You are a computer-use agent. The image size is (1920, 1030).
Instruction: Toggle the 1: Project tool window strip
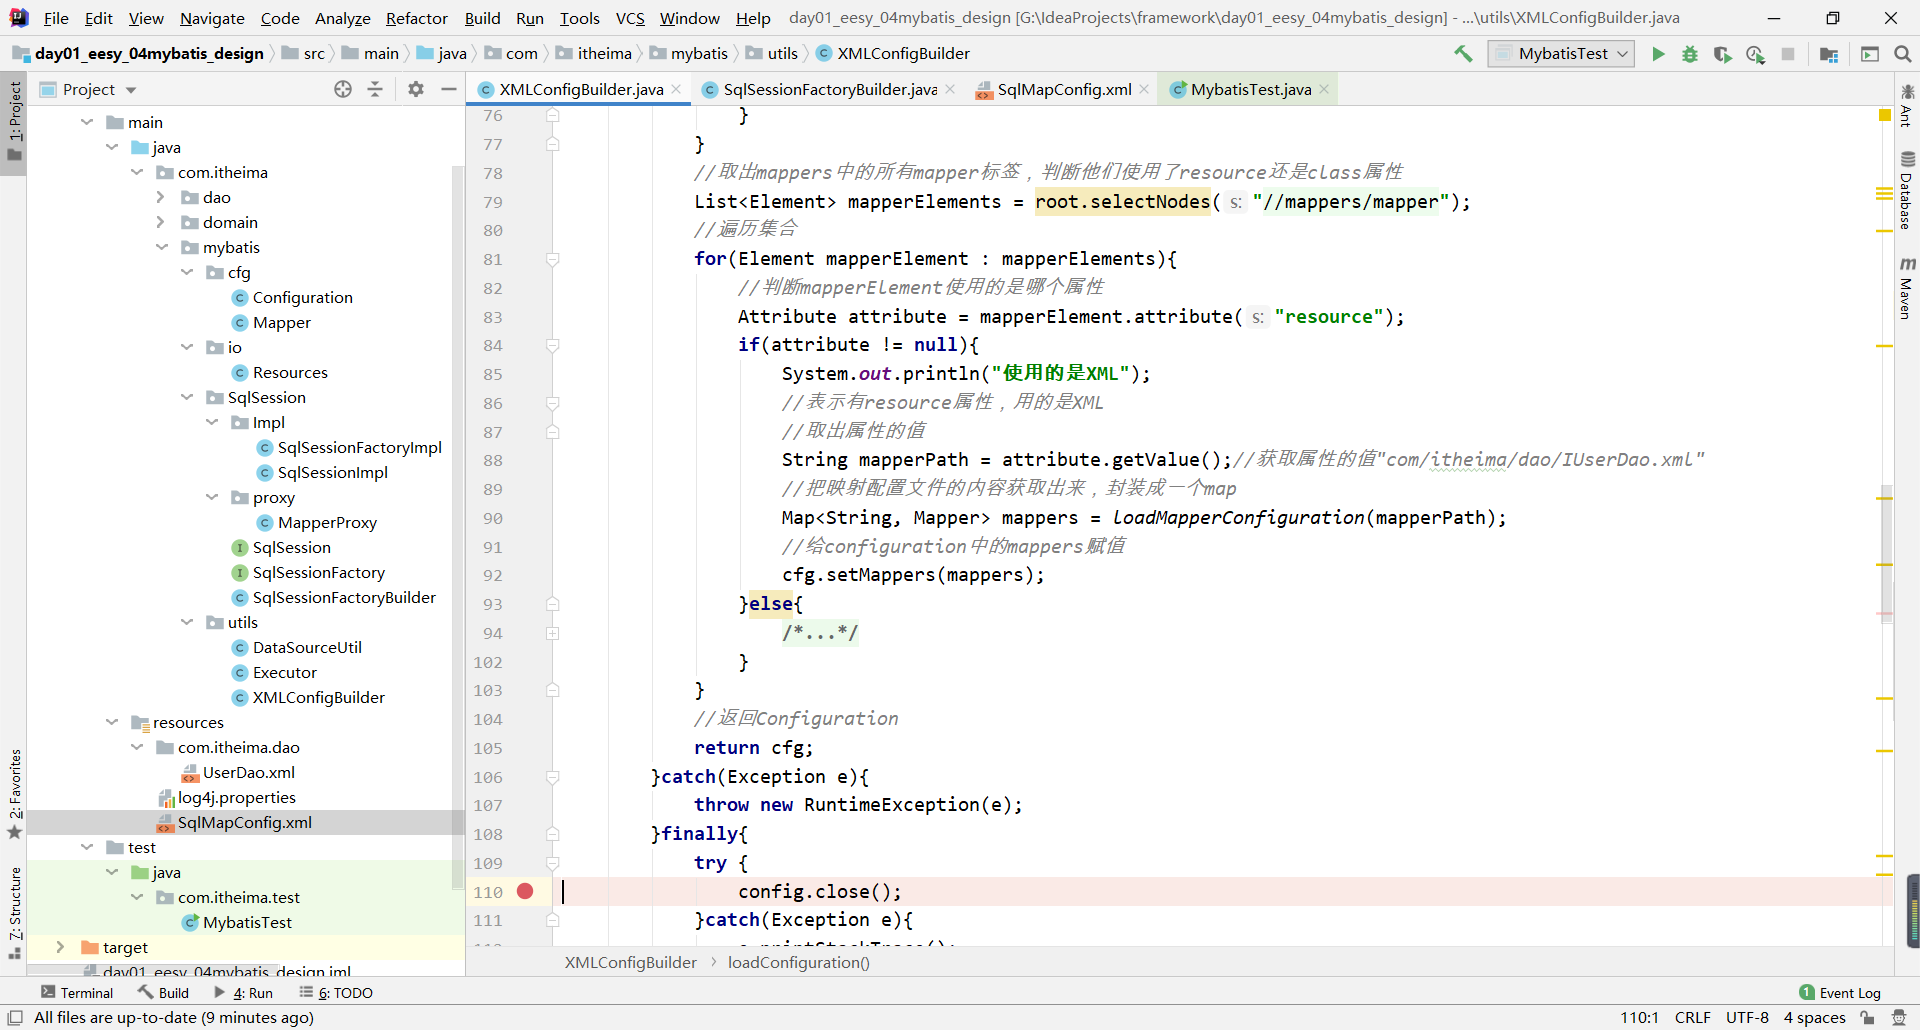point(14,120)
